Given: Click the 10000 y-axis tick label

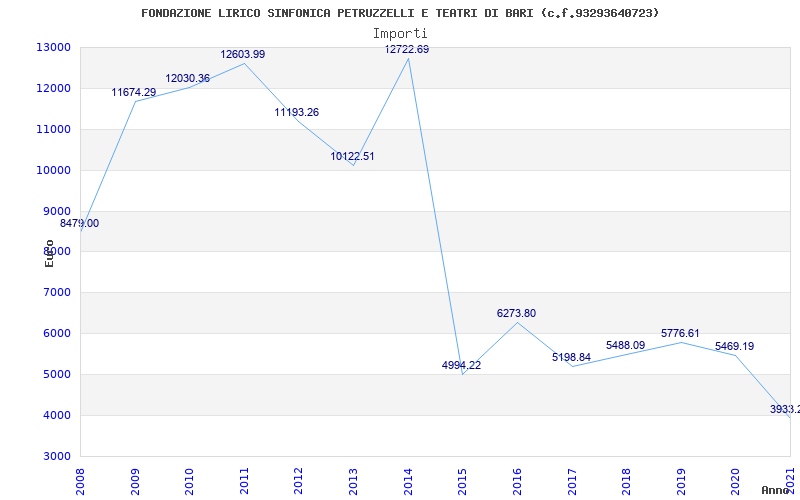Looking at the screenshot, I should pos(53,170).
